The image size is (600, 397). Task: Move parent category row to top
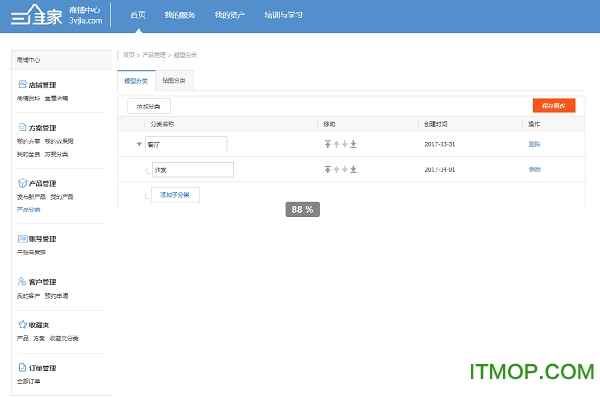(x=328, y=144)
